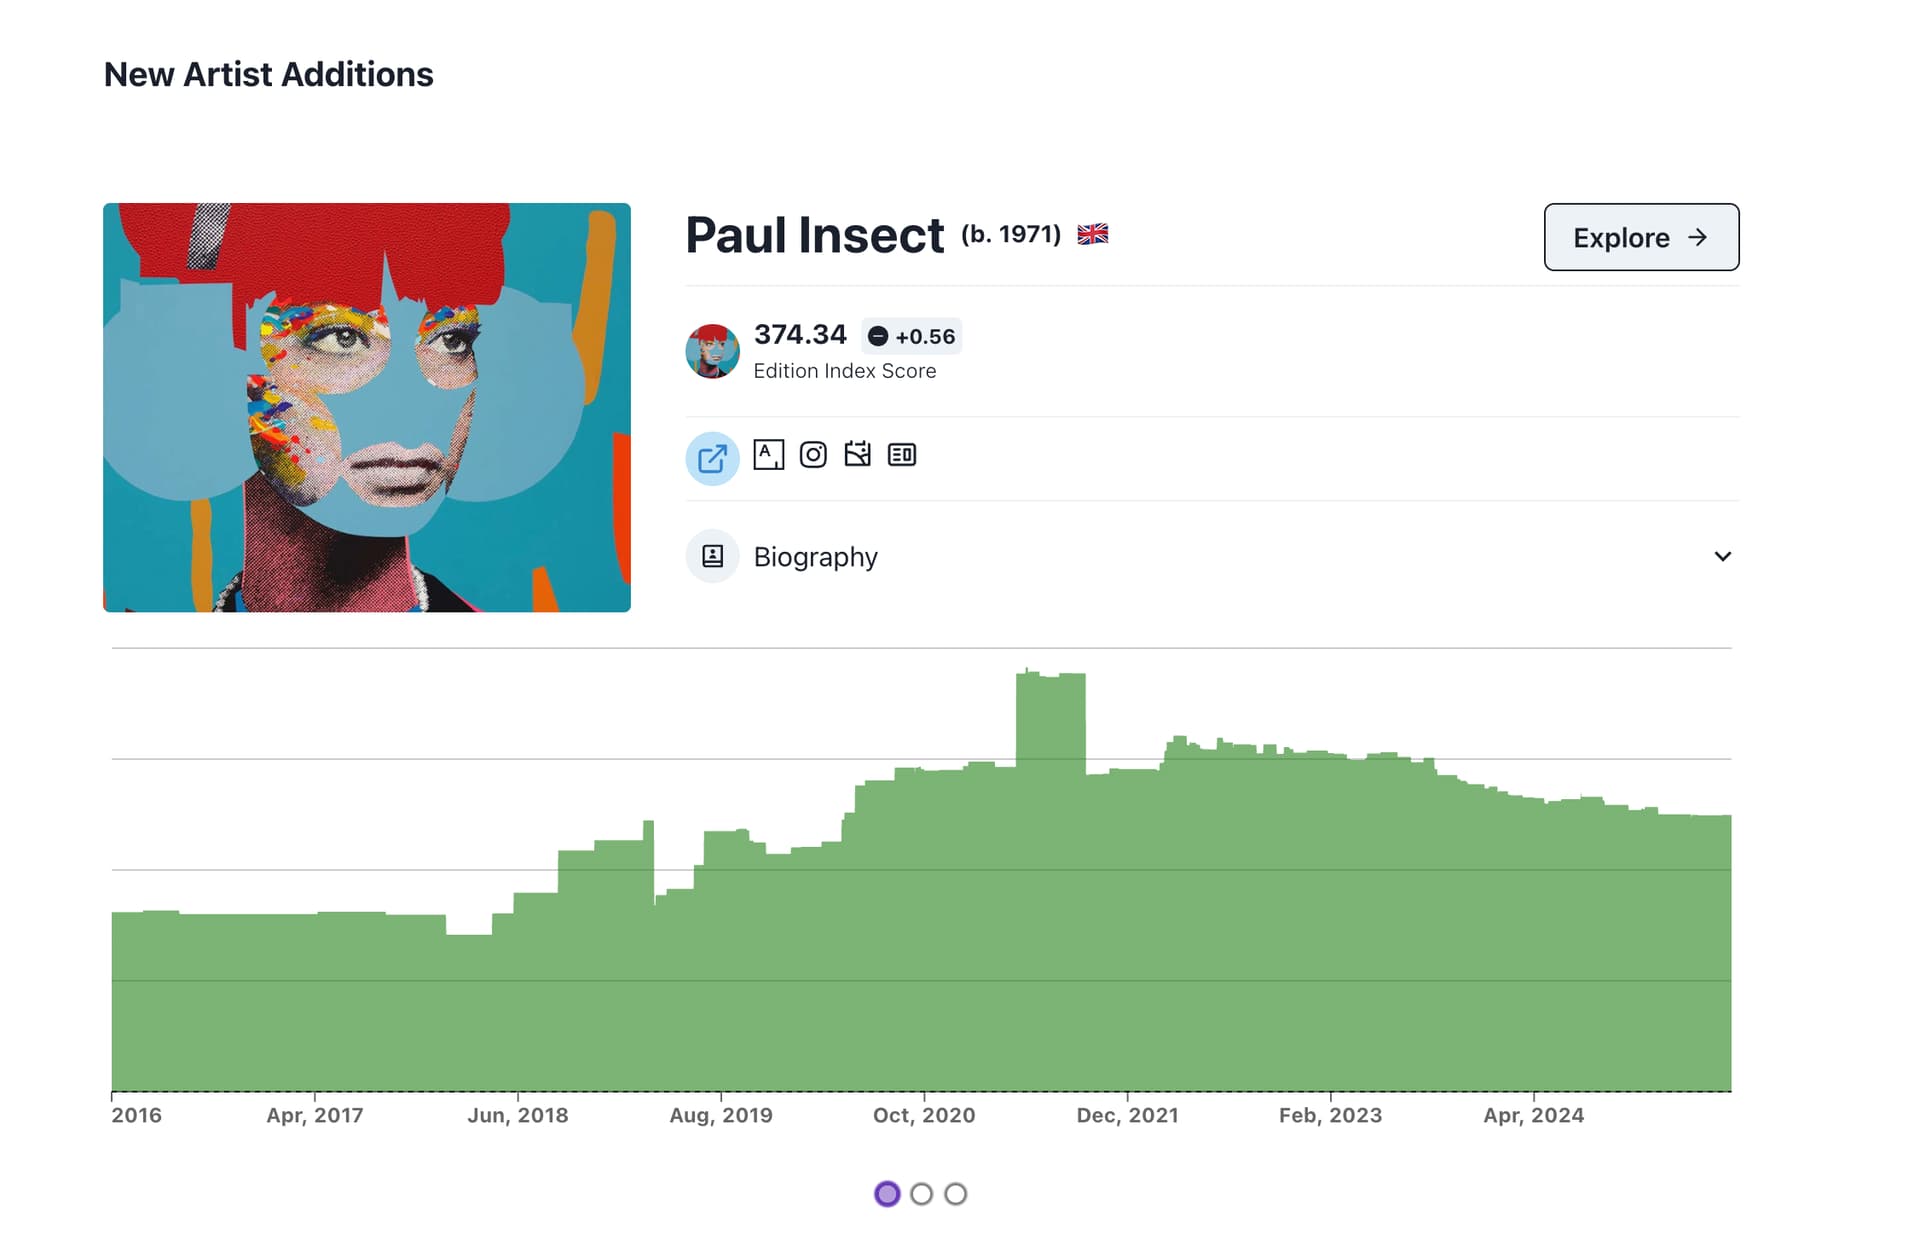Click the artwork image calendar icon
This screenshot has height=1252, width=1920.
pos(857,454)
